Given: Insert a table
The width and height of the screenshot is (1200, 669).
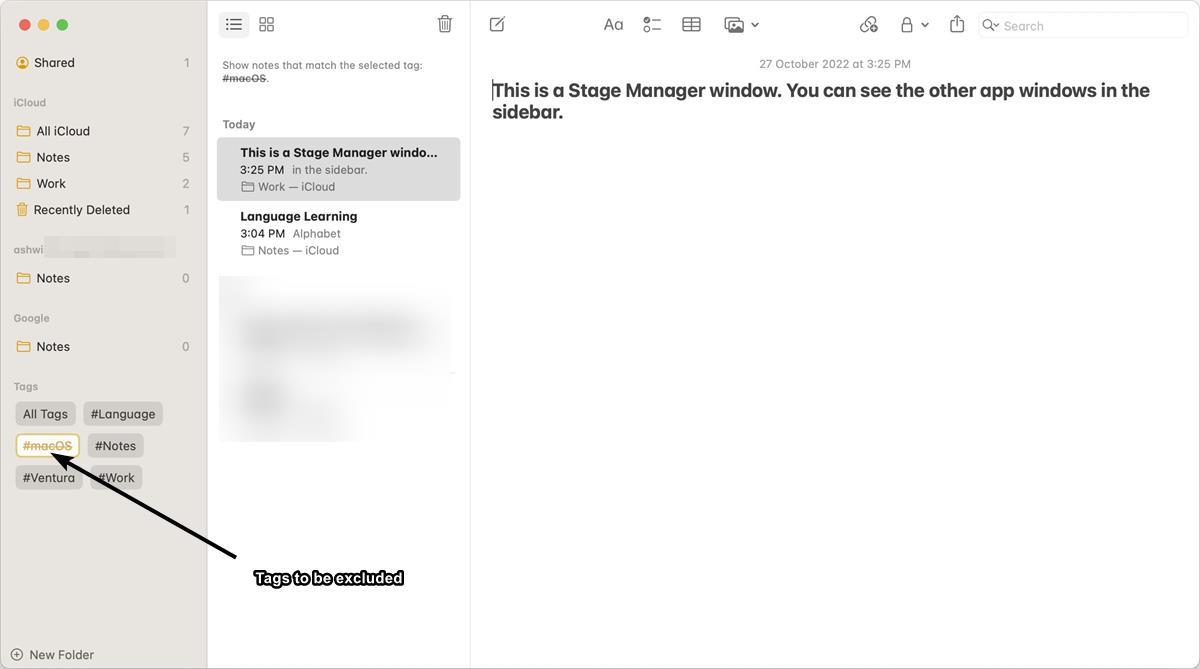Looking at the screenshot, I should [x=691, y=23].
